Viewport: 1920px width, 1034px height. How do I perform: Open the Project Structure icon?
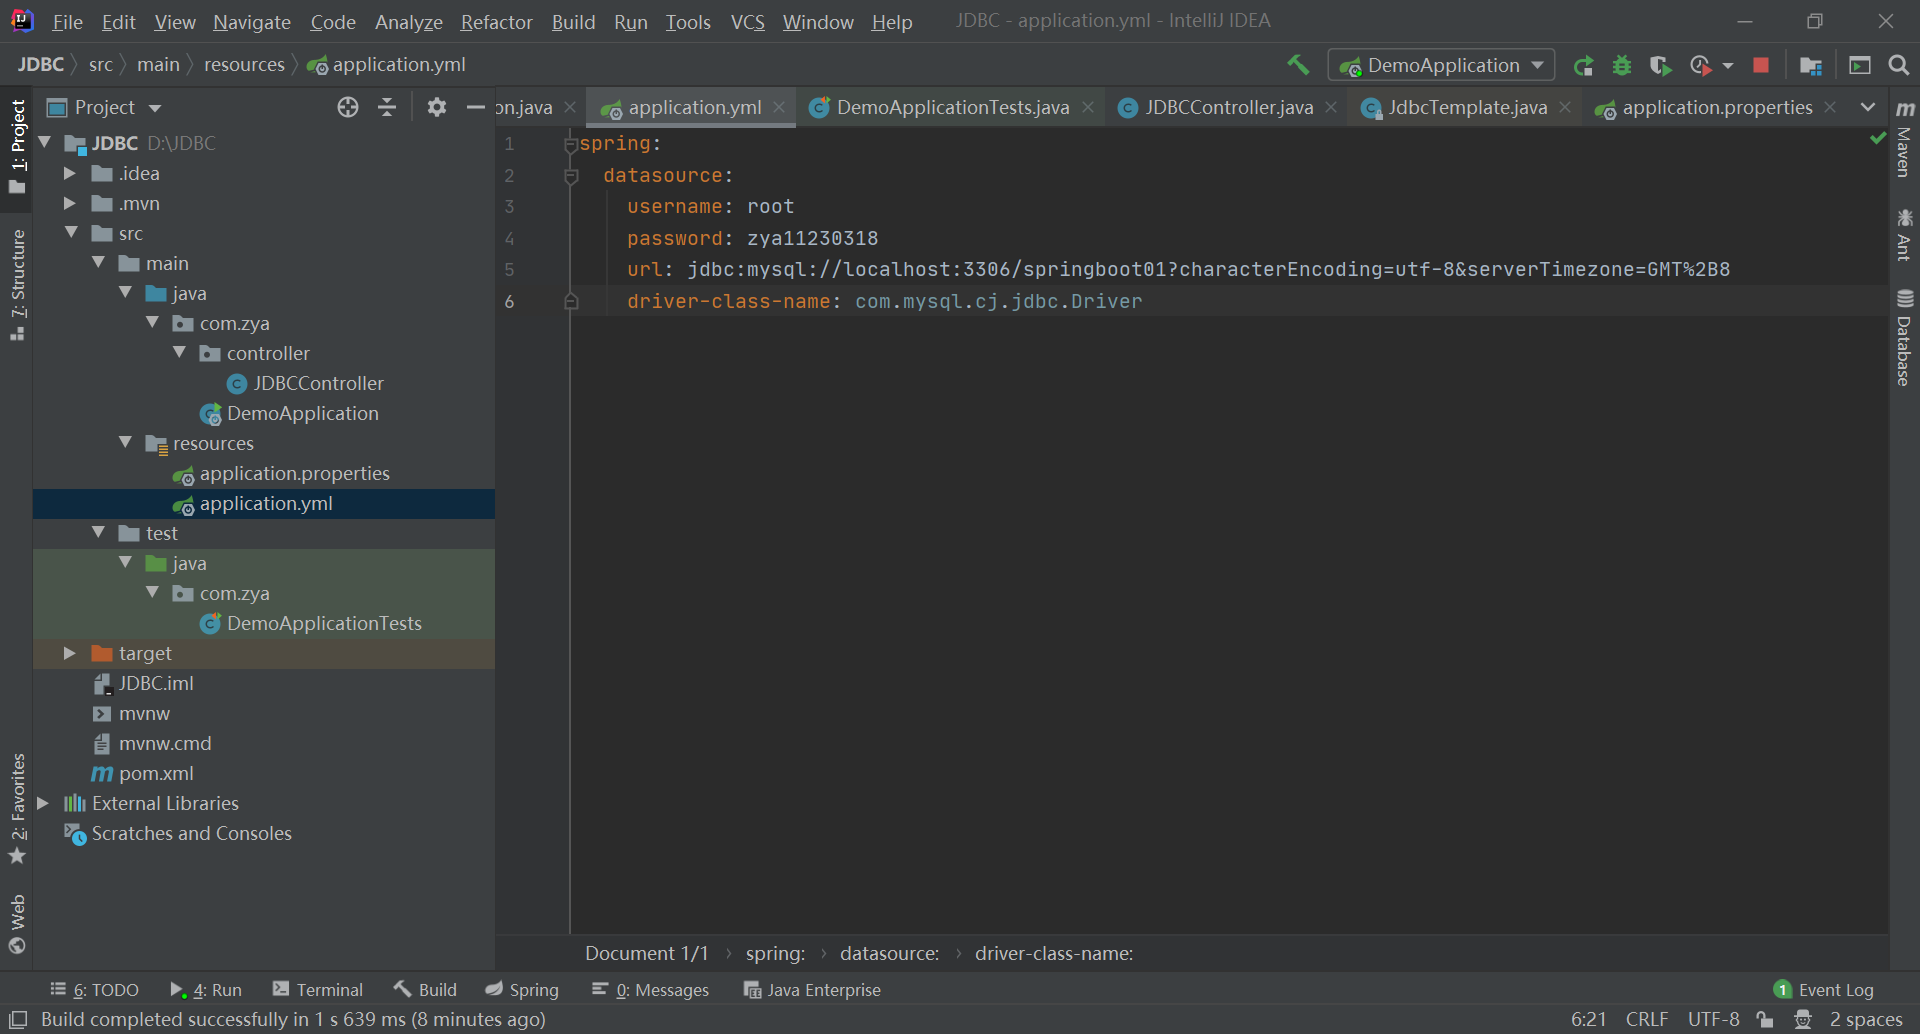coord(1810,66)
